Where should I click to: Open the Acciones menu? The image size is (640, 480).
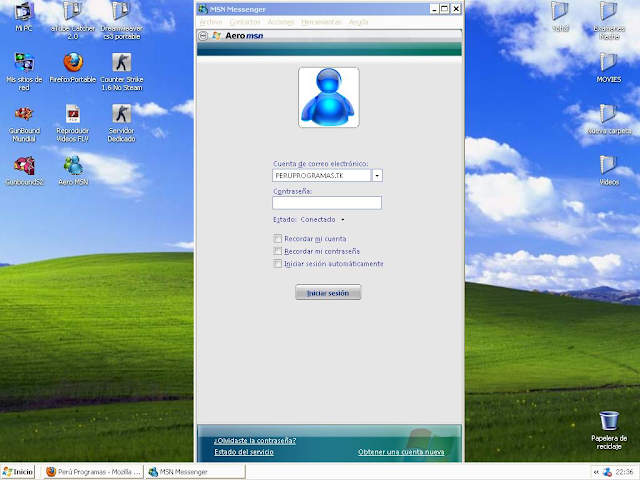(x=280, y=22)
